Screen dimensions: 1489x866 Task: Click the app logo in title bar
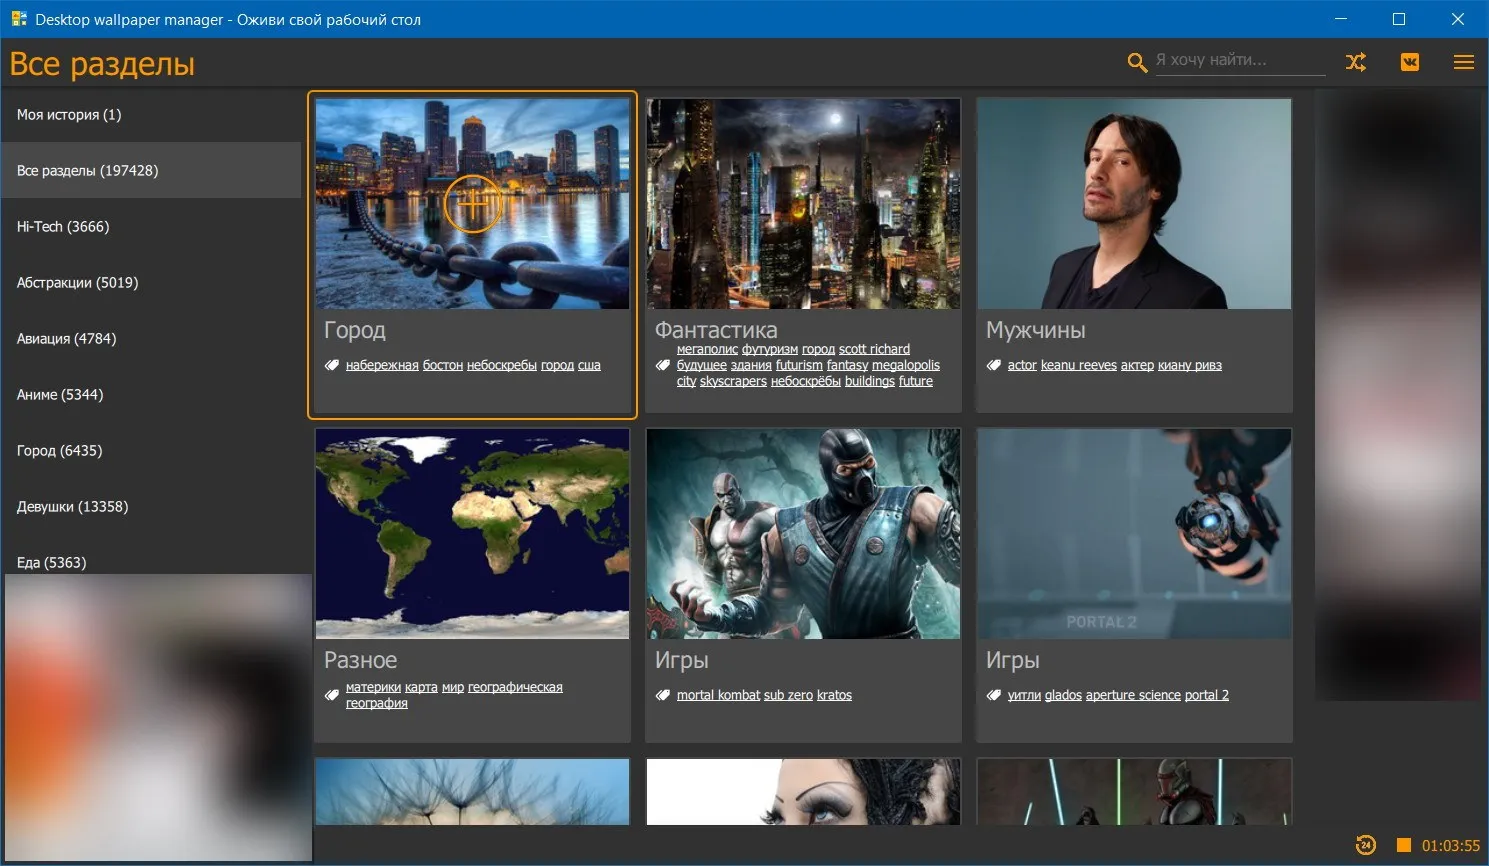coord(18,19)
